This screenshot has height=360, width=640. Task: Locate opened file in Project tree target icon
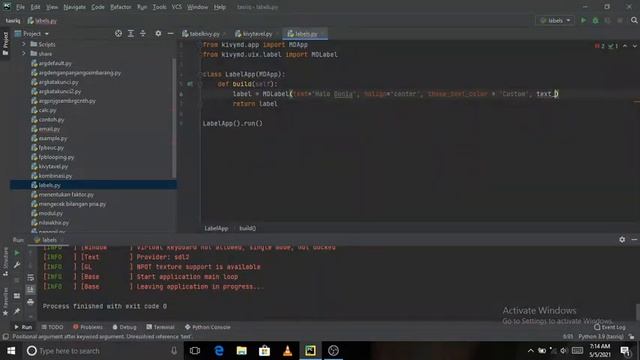click(x=118, y=33)
